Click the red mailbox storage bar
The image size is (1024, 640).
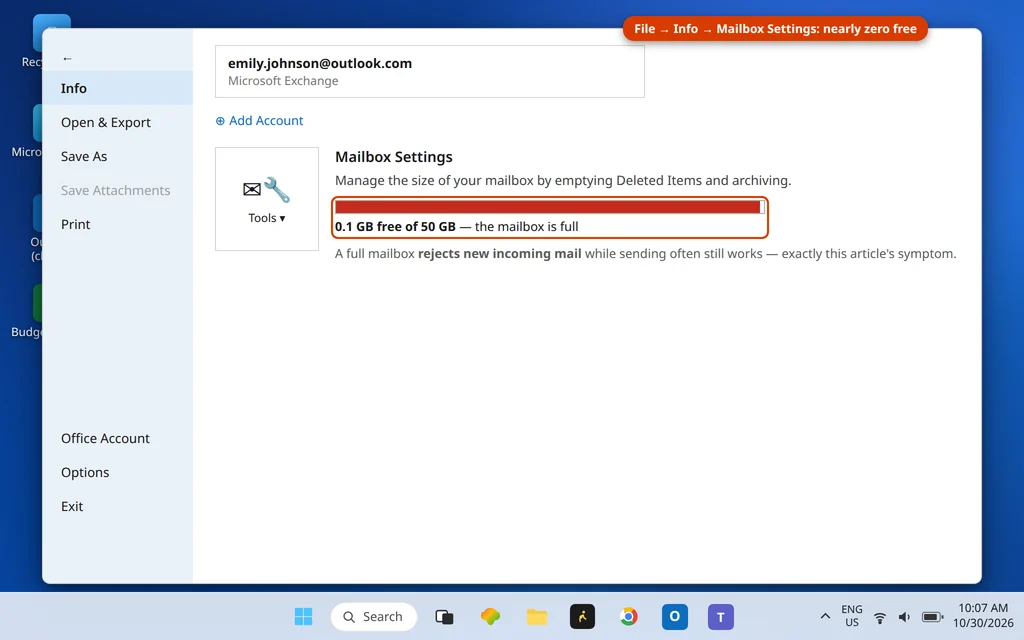click(549, 207)
